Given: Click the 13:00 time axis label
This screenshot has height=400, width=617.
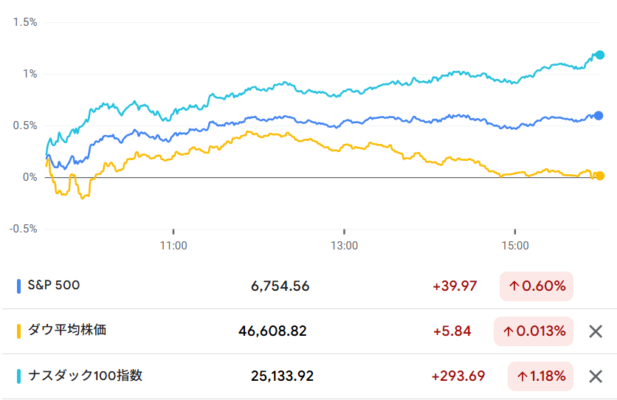Looking at the screenshot, I should 343,244.
